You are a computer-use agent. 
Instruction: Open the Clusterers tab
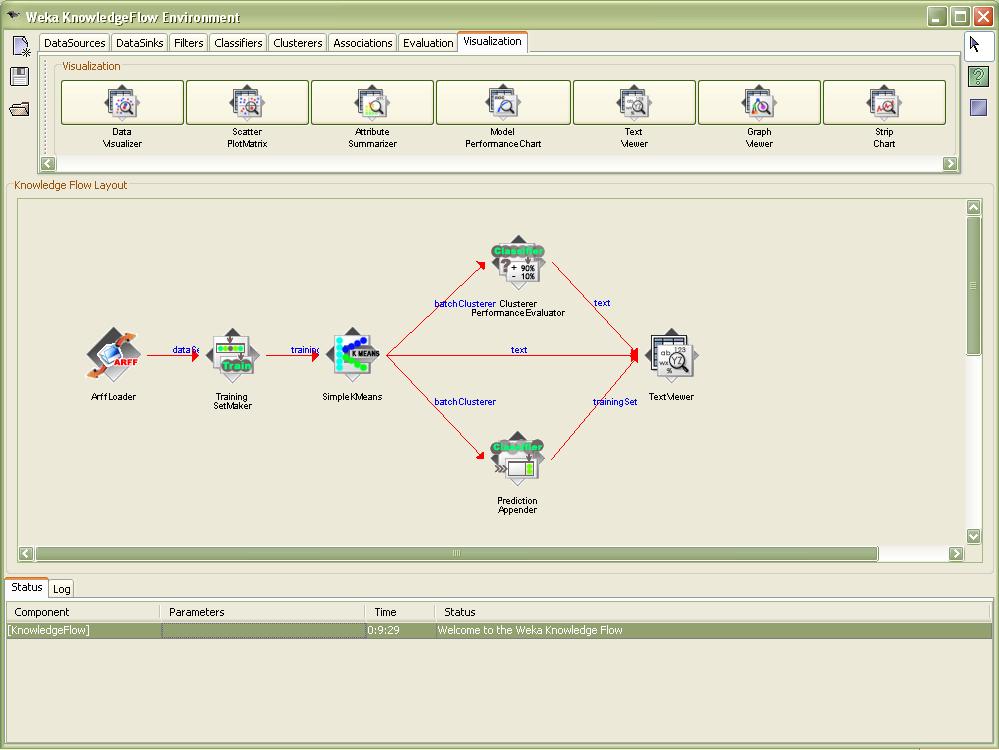pos(298,43)
